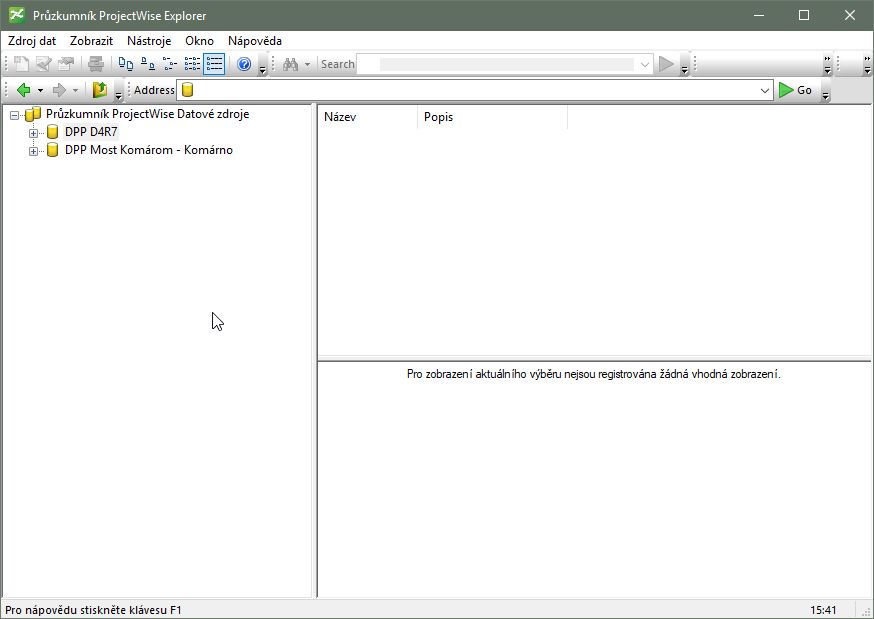Click the Up one level folder icon

coord(100,90)
